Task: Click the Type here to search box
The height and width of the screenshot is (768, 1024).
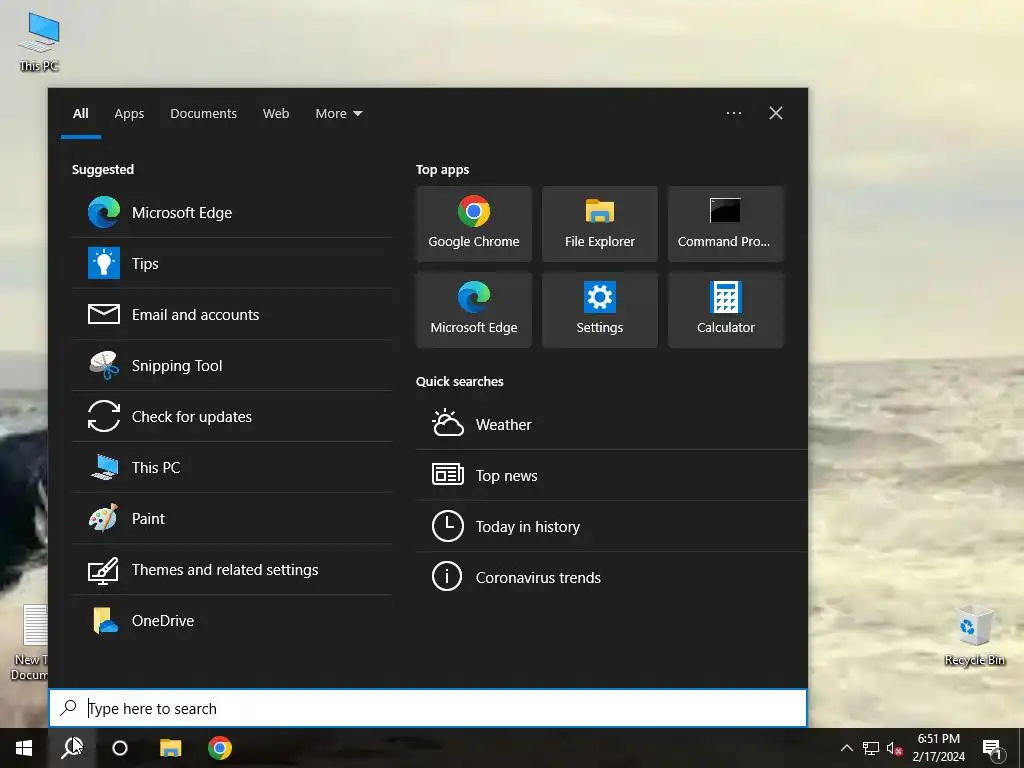Action: 428,708
